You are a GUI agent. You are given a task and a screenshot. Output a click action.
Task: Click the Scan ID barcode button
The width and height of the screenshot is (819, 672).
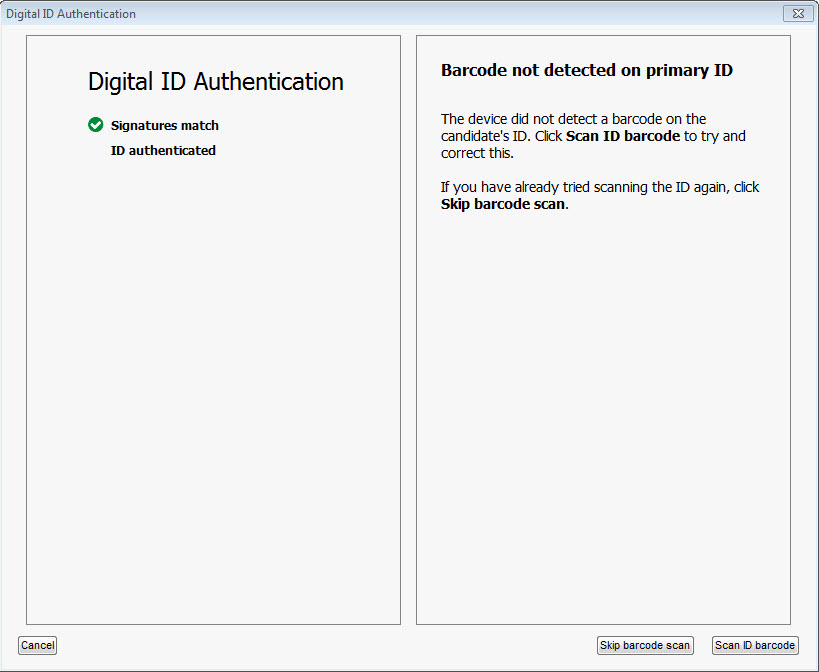click(755, 645)
